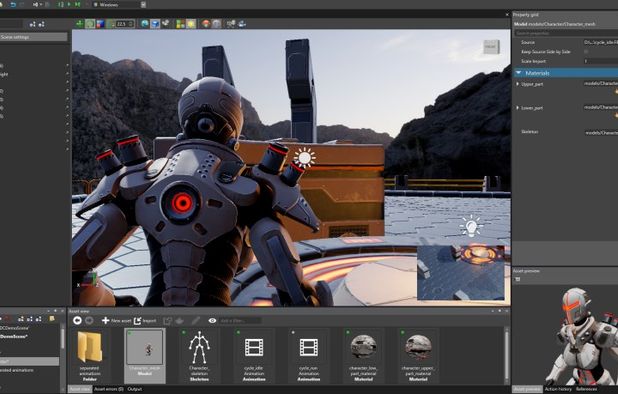The height and width of the screenshot is (394, 618).
Task: Switch to the Output tab
Action: tap(134, 389)
